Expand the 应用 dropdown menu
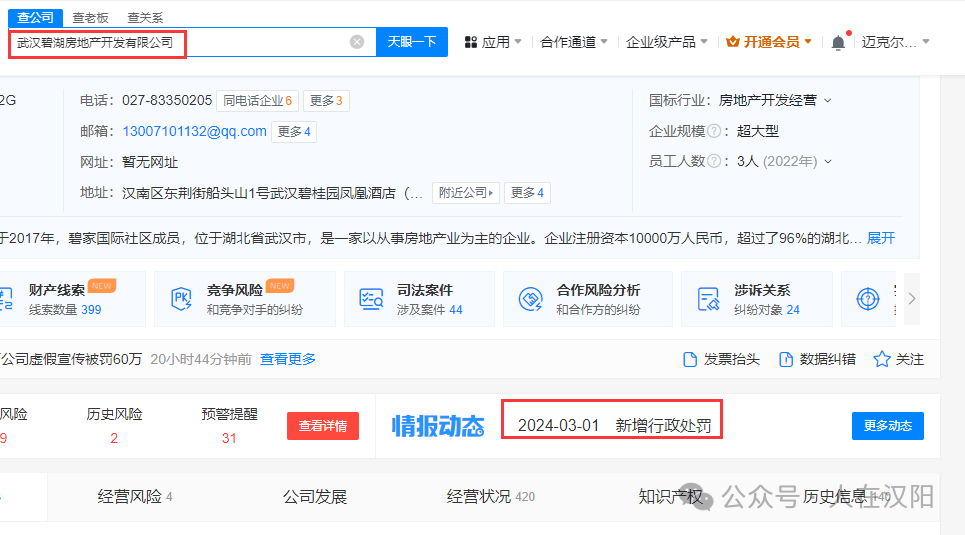The height and width of the screenshot is (535, 965). point(488,42)
